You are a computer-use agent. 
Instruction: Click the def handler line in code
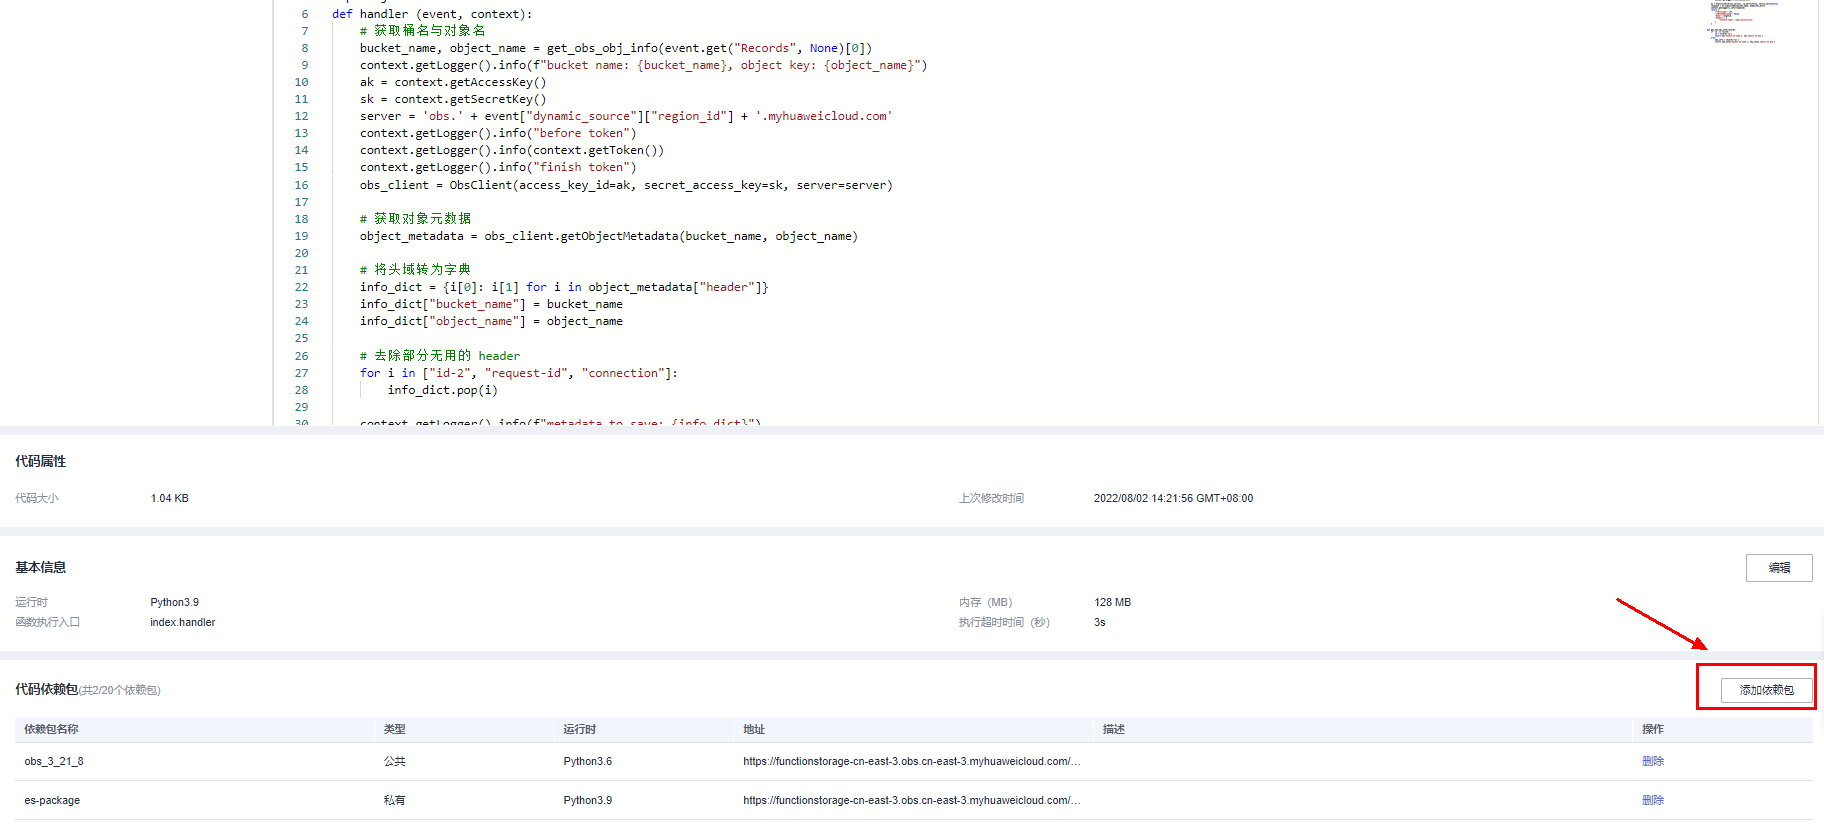point(432,14)
